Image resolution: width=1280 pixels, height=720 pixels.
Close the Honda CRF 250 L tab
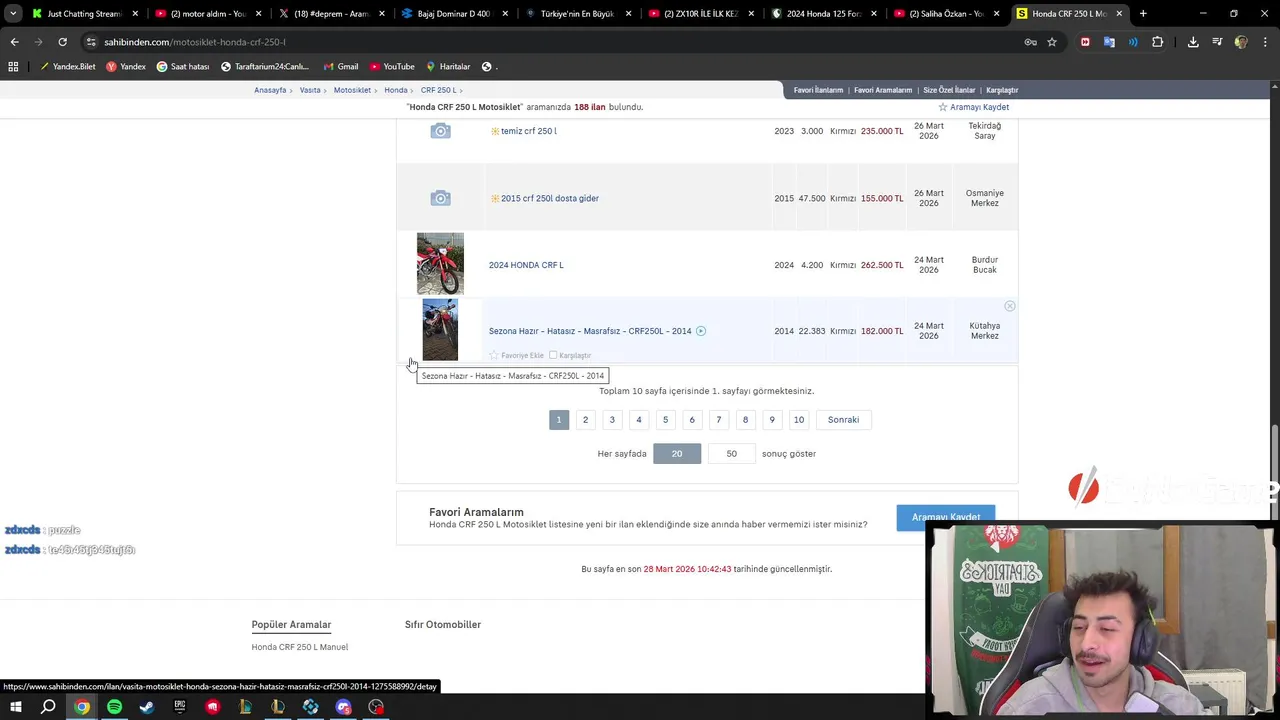1119,14
